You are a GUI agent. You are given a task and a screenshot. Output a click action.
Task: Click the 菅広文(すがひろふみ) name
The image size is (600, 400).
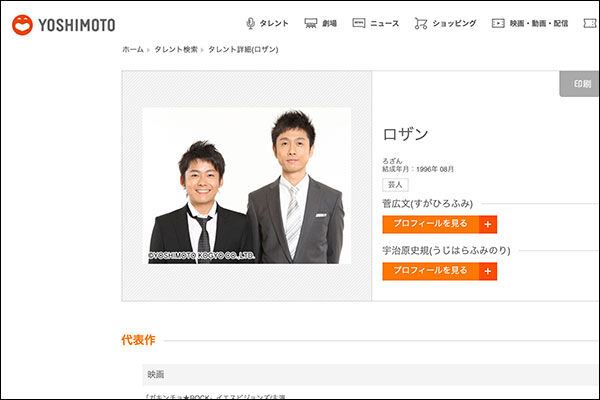[428, 204]
